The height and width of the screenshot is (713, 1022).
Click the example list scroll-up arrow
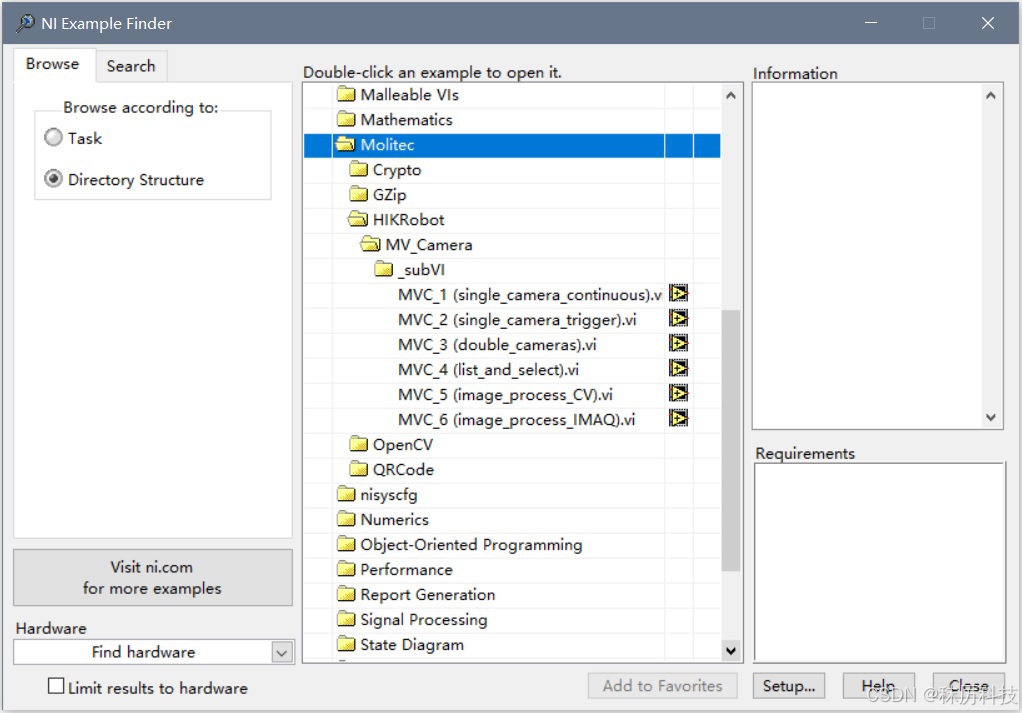click(x=731, y=96)
